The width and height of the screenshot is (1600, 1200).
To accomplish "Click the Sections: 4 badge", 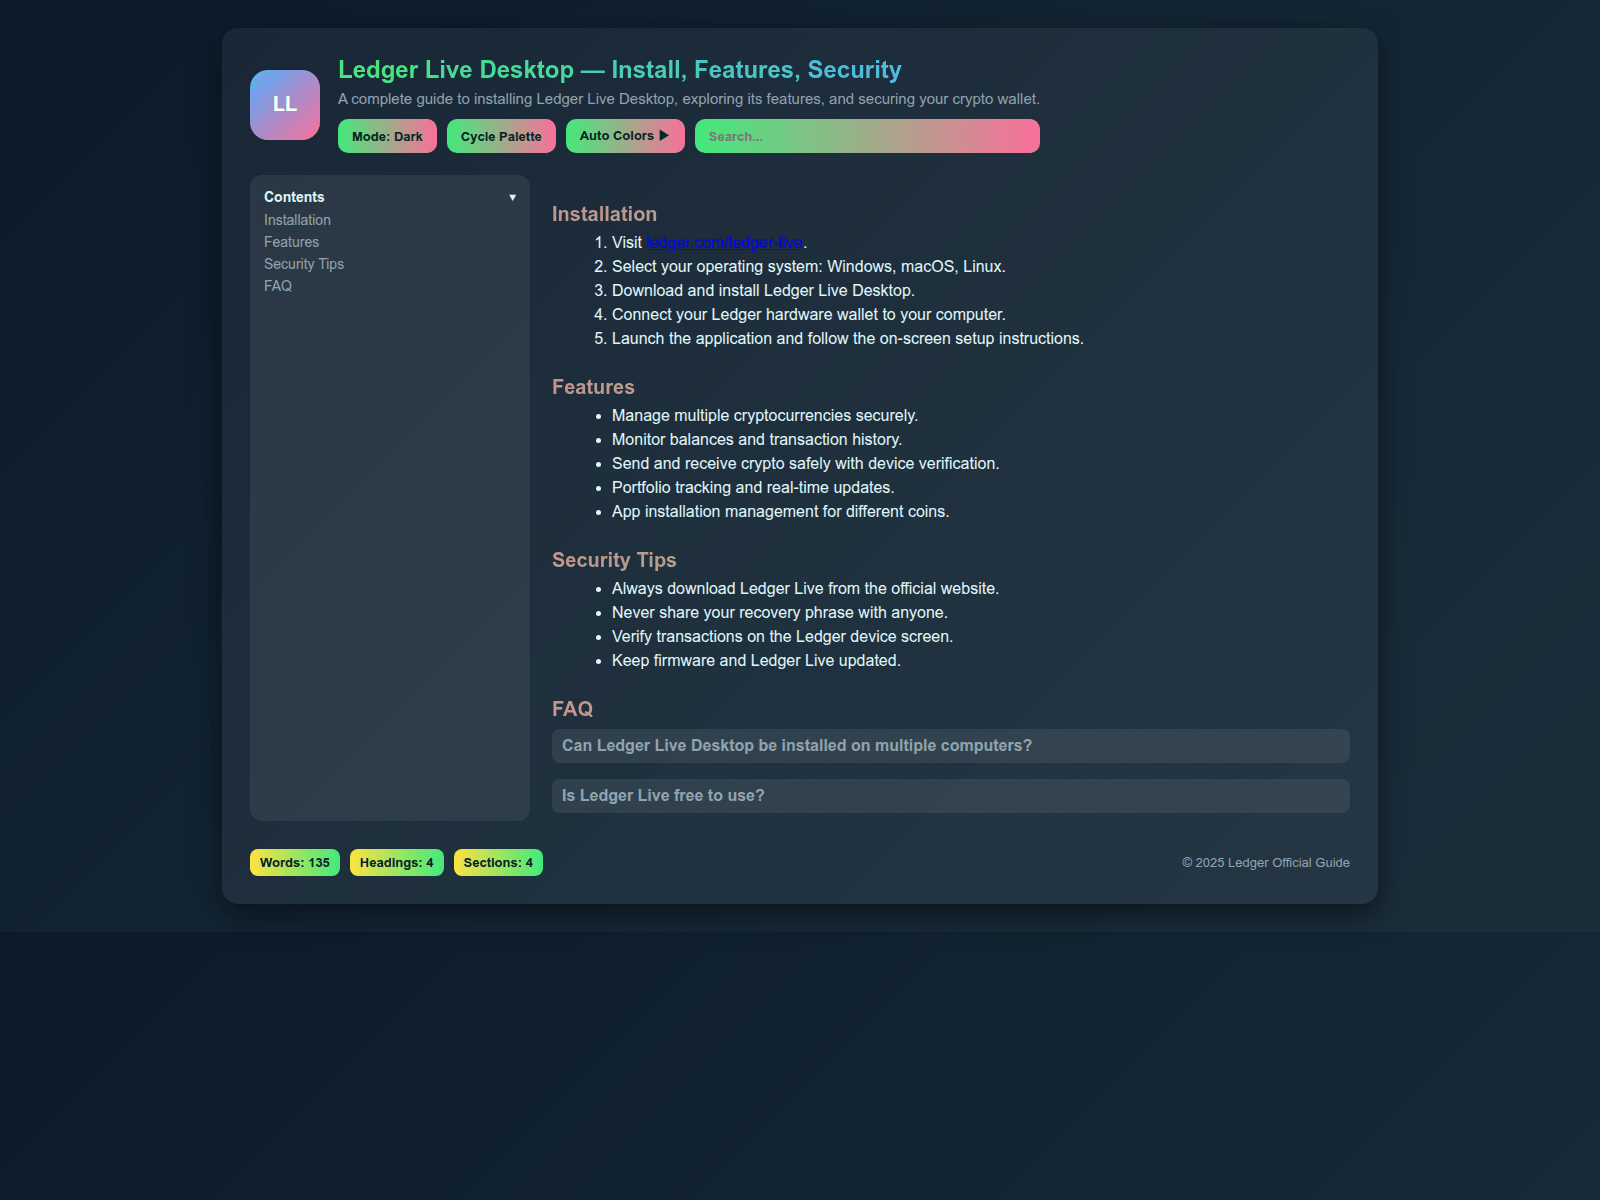I will point(498,862).
